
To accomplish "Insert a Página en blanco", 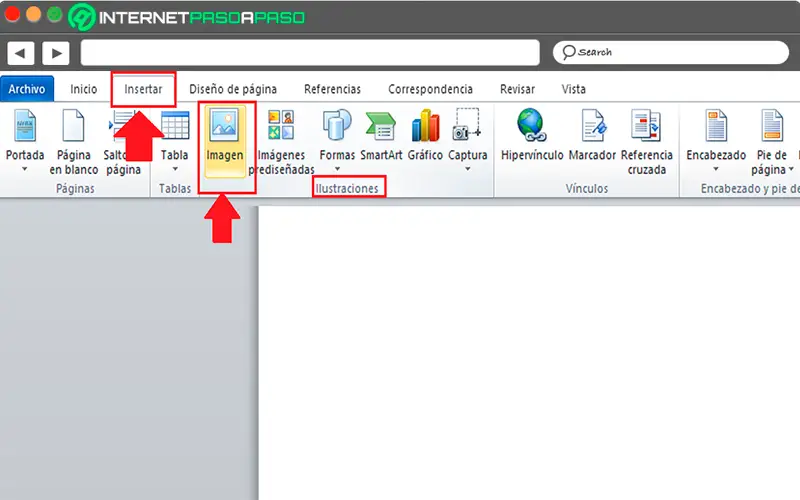I will coord(73,142).
